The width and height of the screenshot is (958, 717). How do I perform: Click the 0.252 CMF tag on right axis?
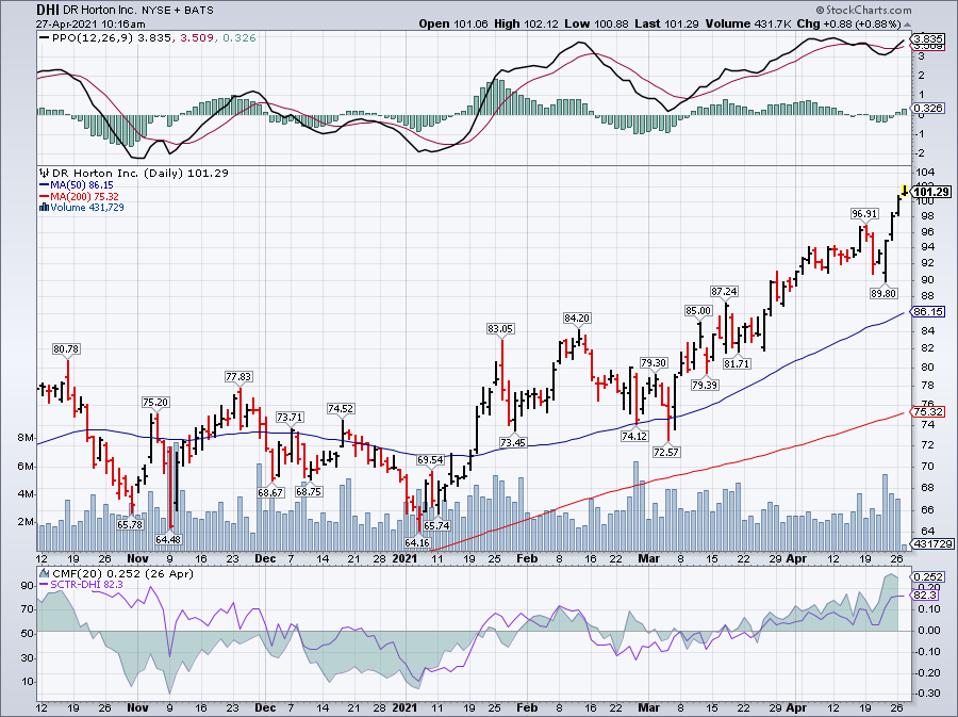(x=929, y=577)
